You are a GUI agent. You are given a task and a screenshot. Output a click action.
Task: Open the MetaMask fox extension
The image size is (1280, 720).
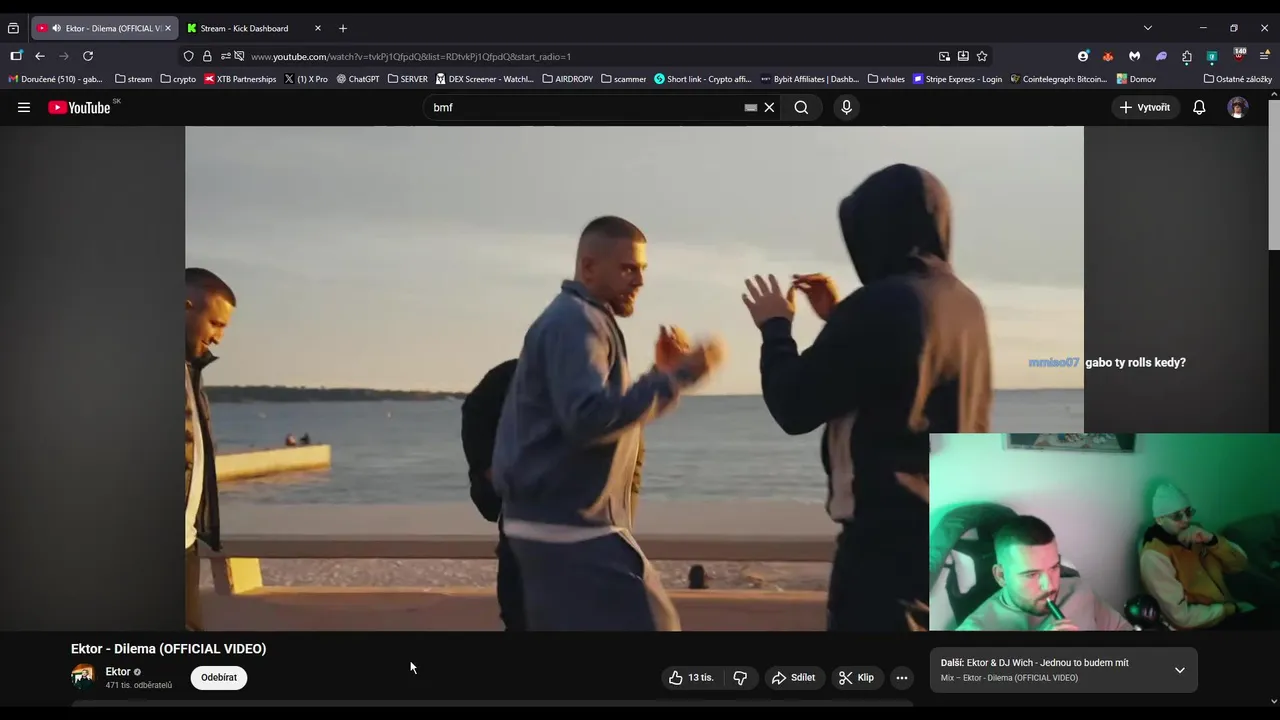(x=1108, y=56)
